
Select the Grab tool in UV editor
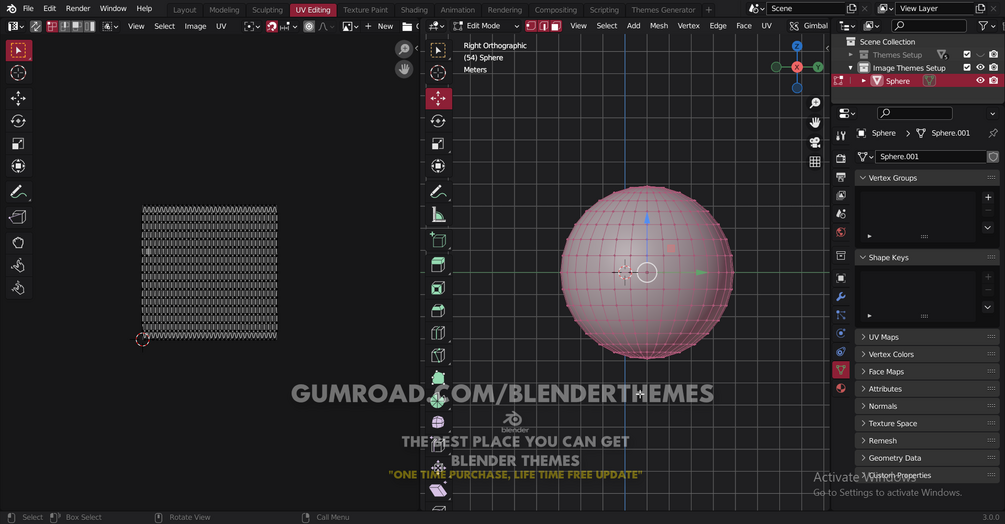click(18, 243)
